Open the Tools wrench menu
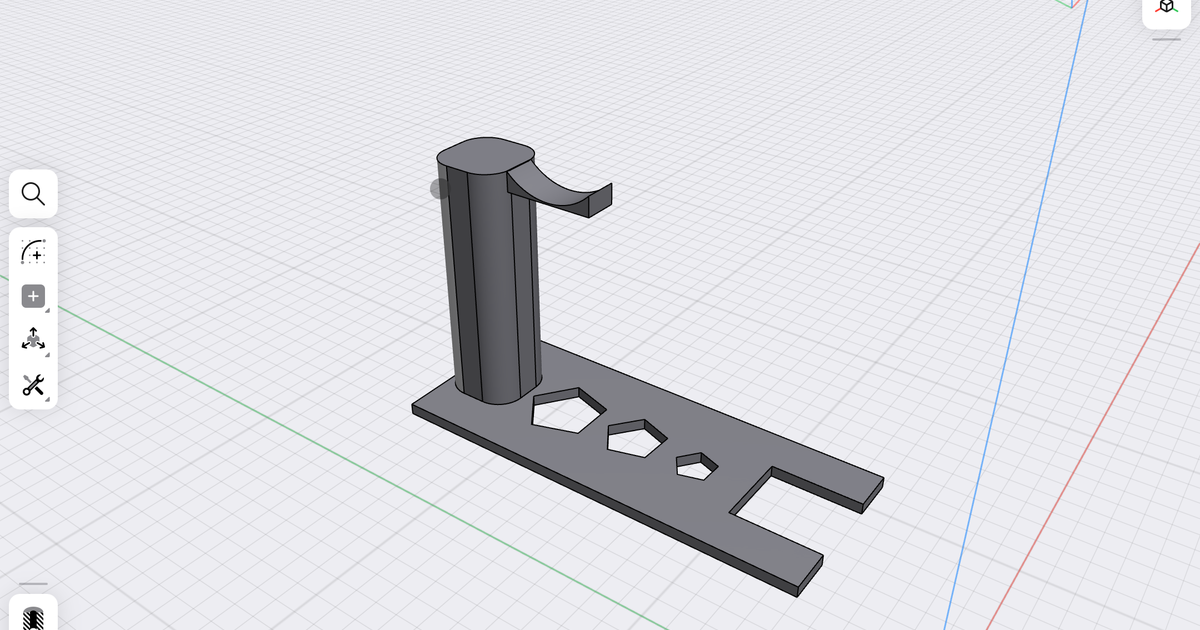 (33, 385)
